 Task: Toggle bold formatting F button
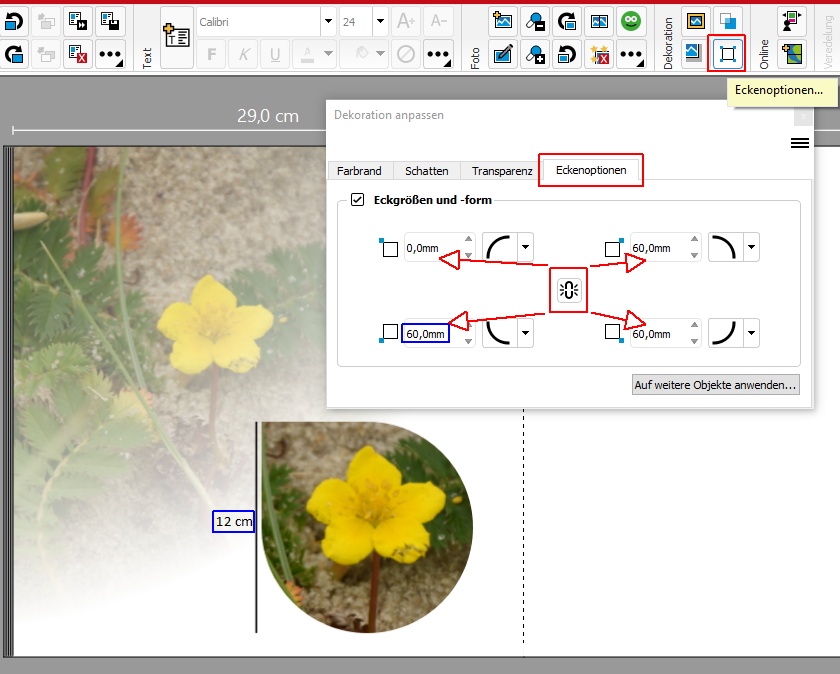pos(211,54)
